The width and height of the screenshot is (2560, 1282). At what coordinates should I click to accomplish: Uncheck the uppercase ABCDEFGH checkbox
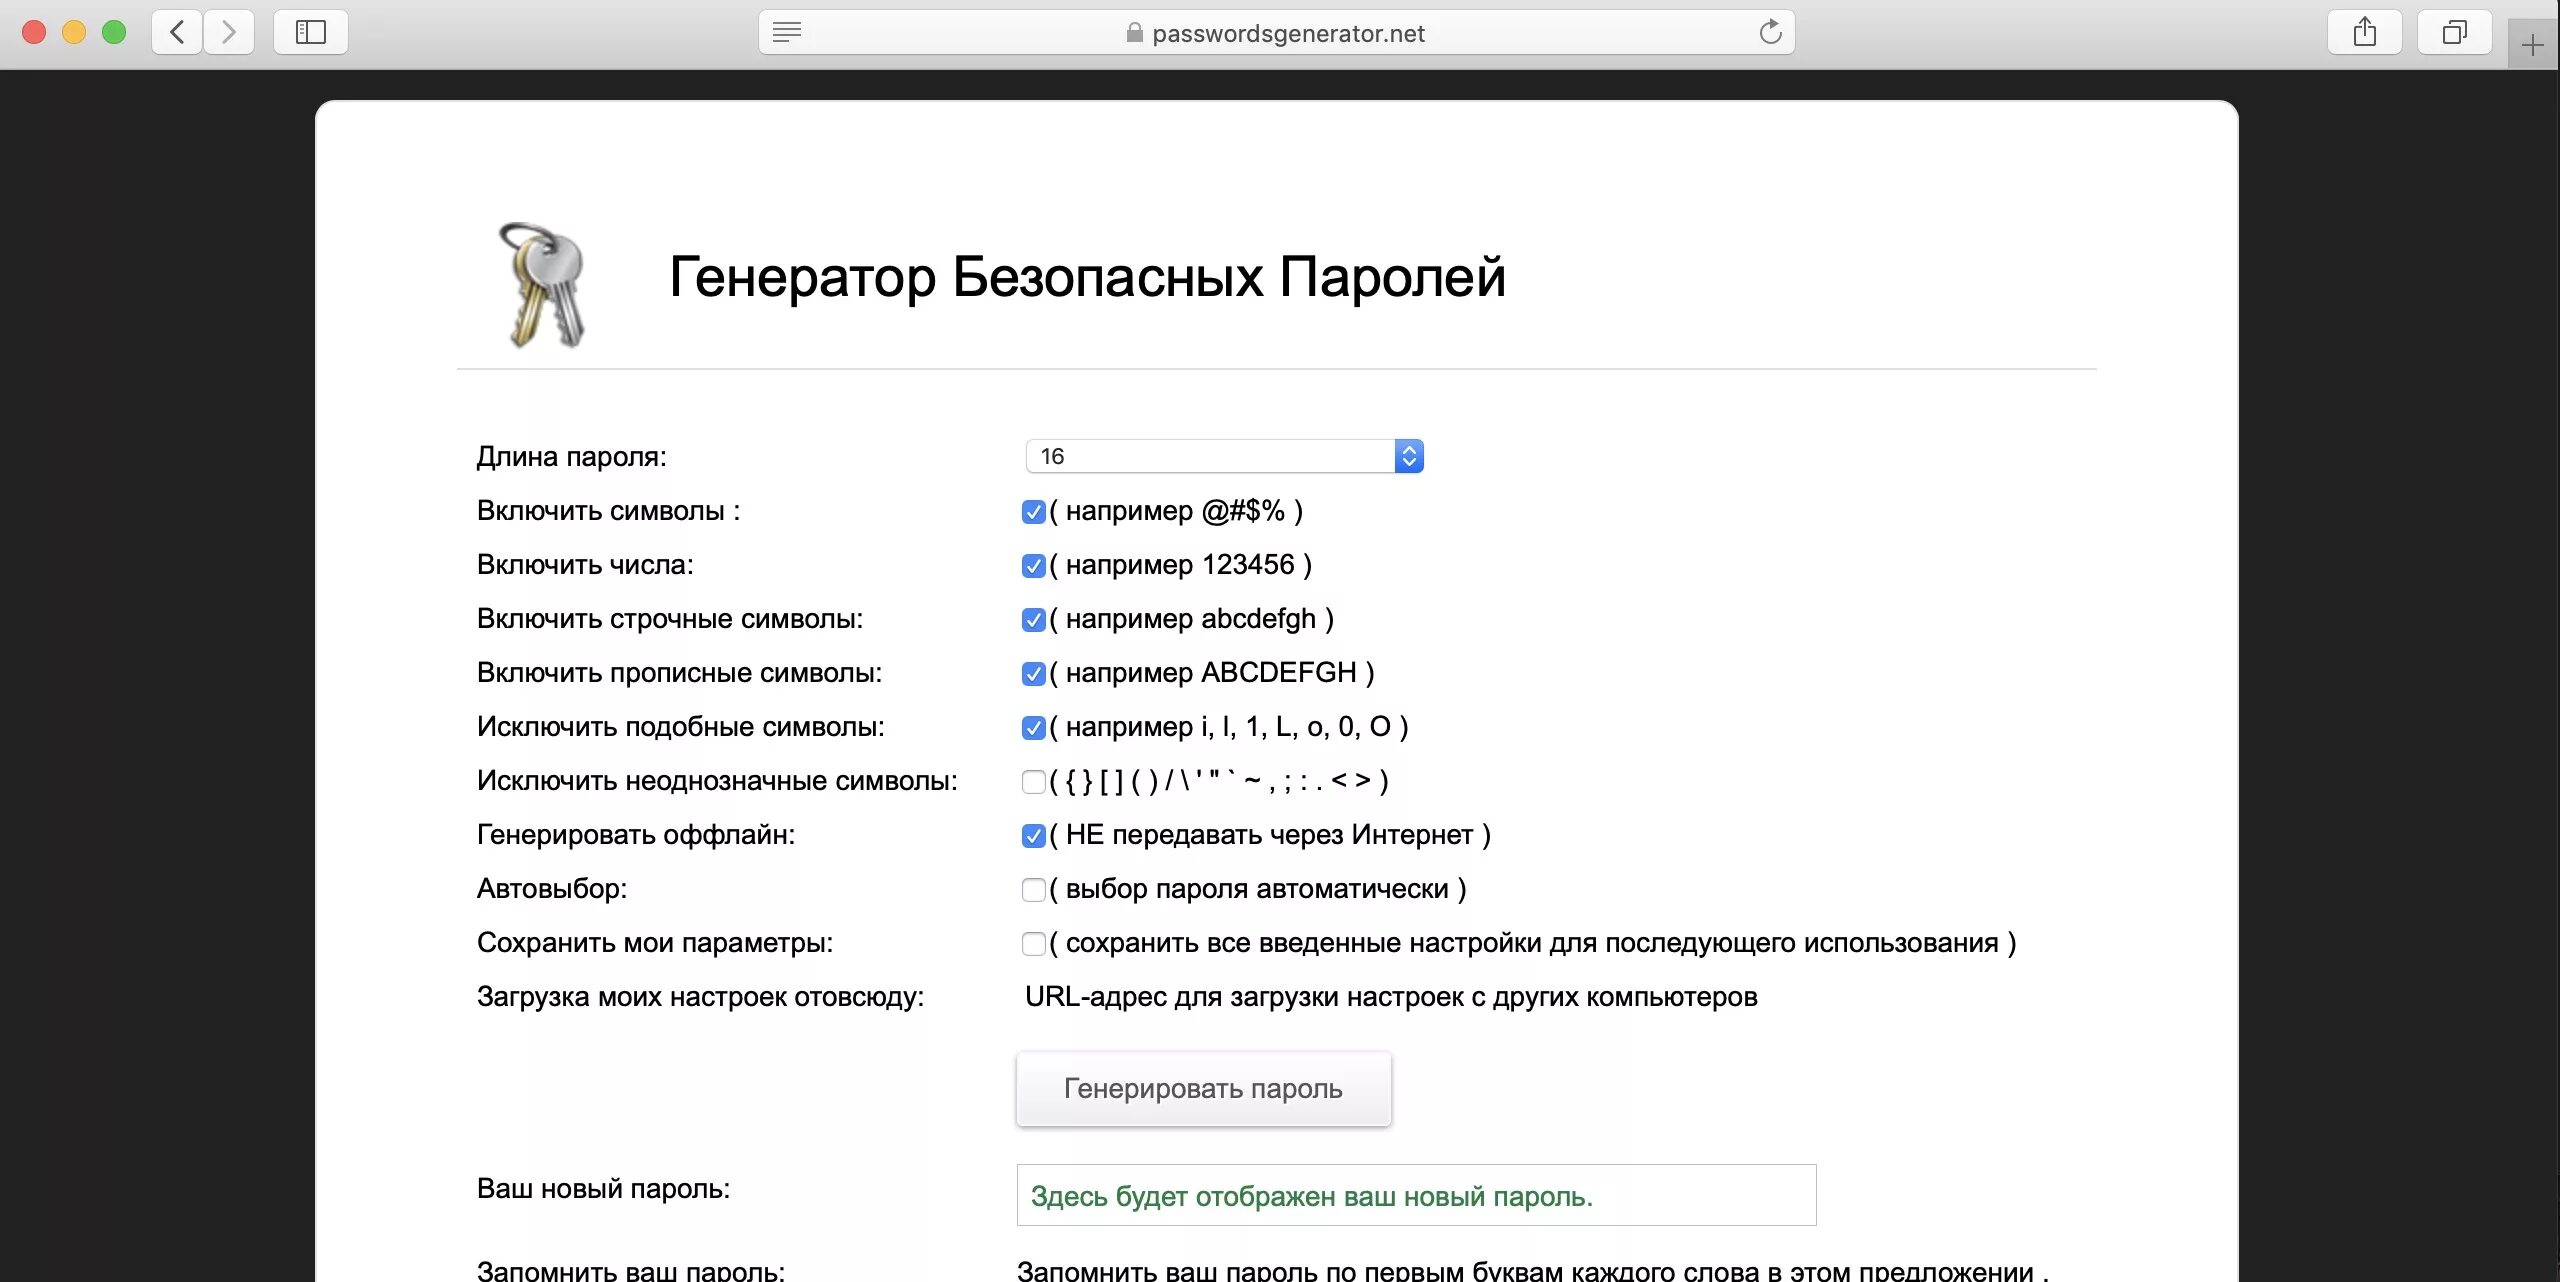click(1033, 674)
